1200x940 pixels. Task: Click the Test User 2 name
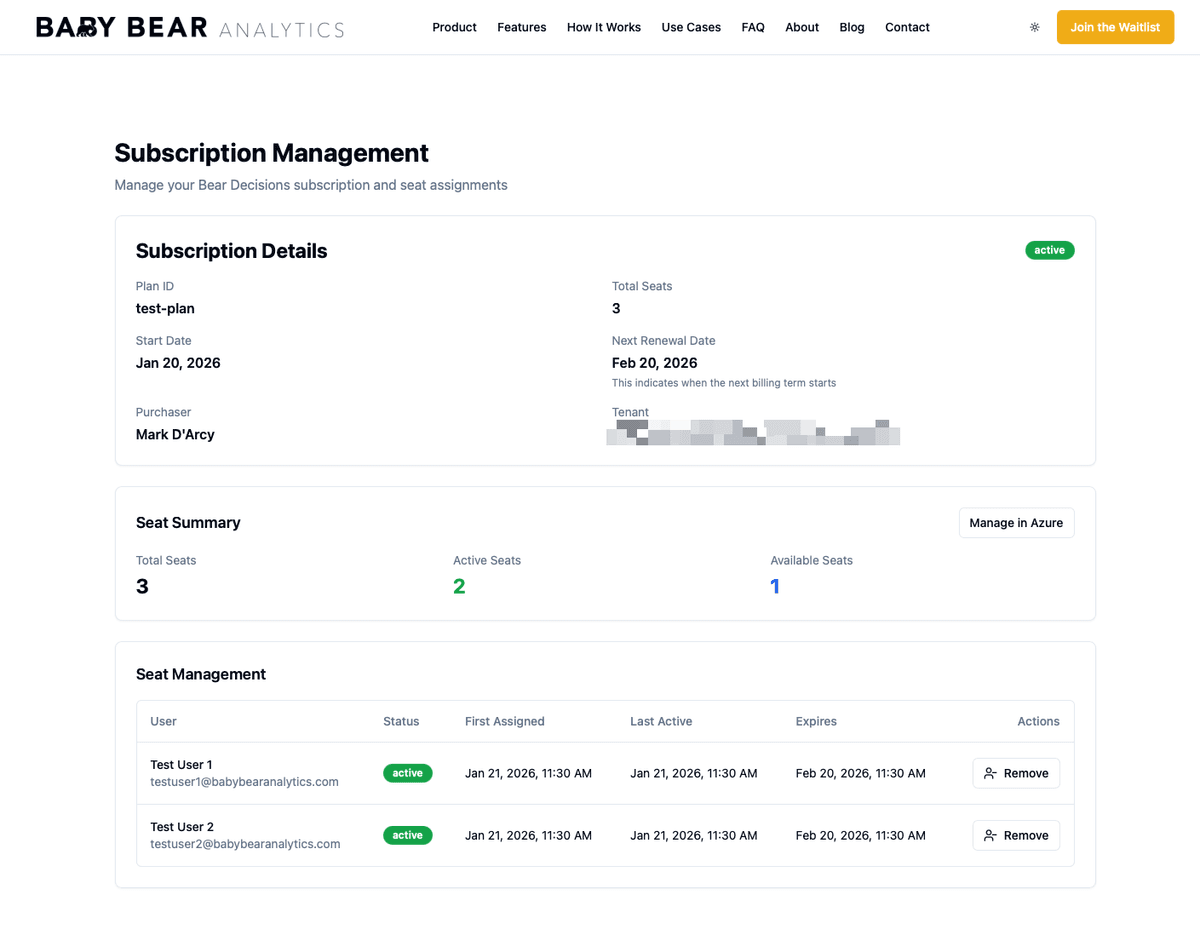182,827
